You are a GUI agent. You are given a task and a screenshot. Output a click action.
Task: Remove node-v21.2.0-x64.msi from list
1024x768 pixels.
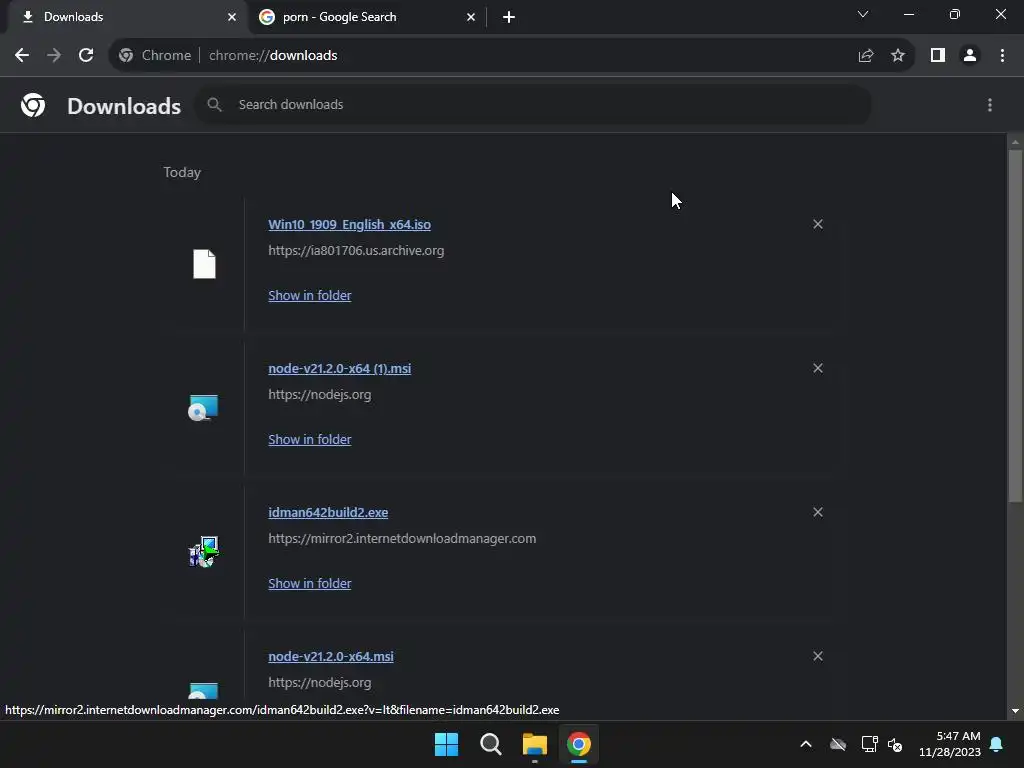coord(818,656)
